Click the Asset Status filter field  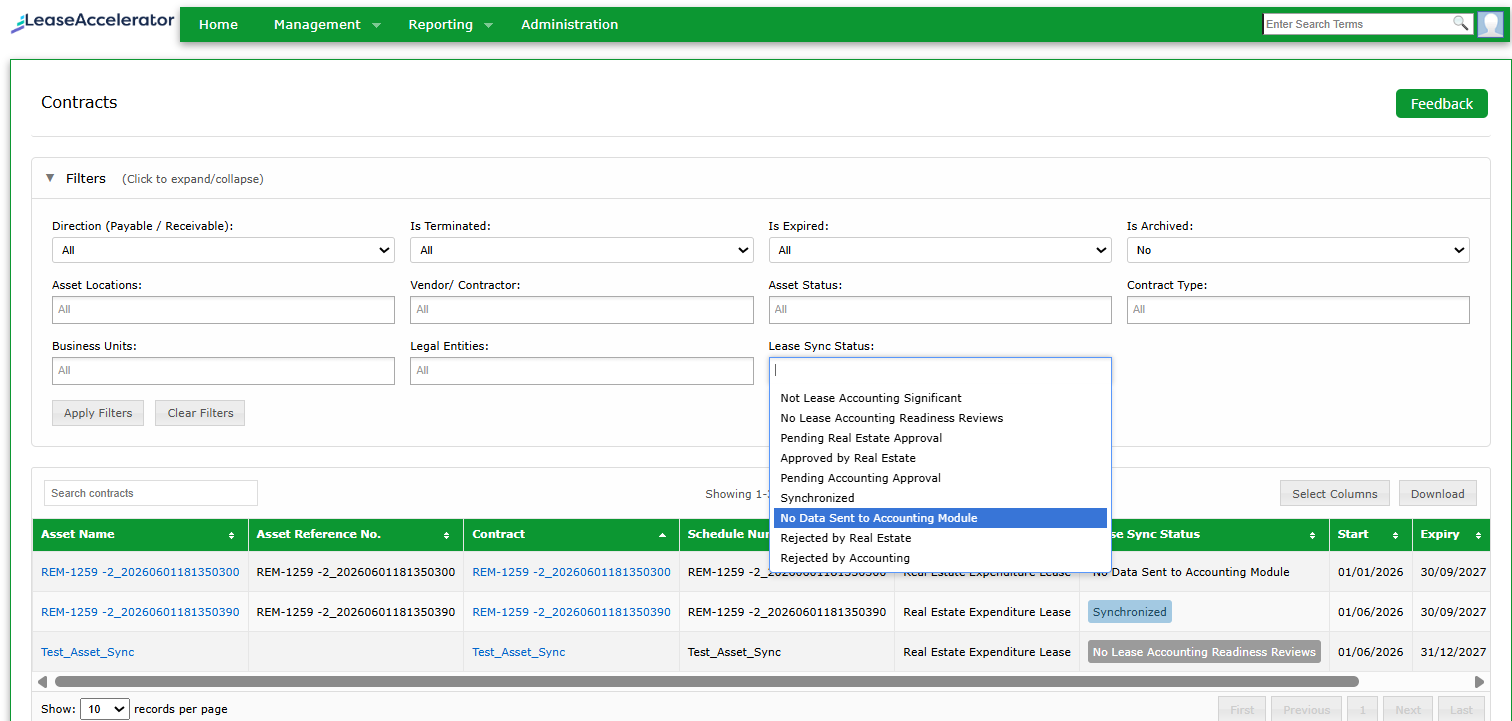click(x=940, y=310)
